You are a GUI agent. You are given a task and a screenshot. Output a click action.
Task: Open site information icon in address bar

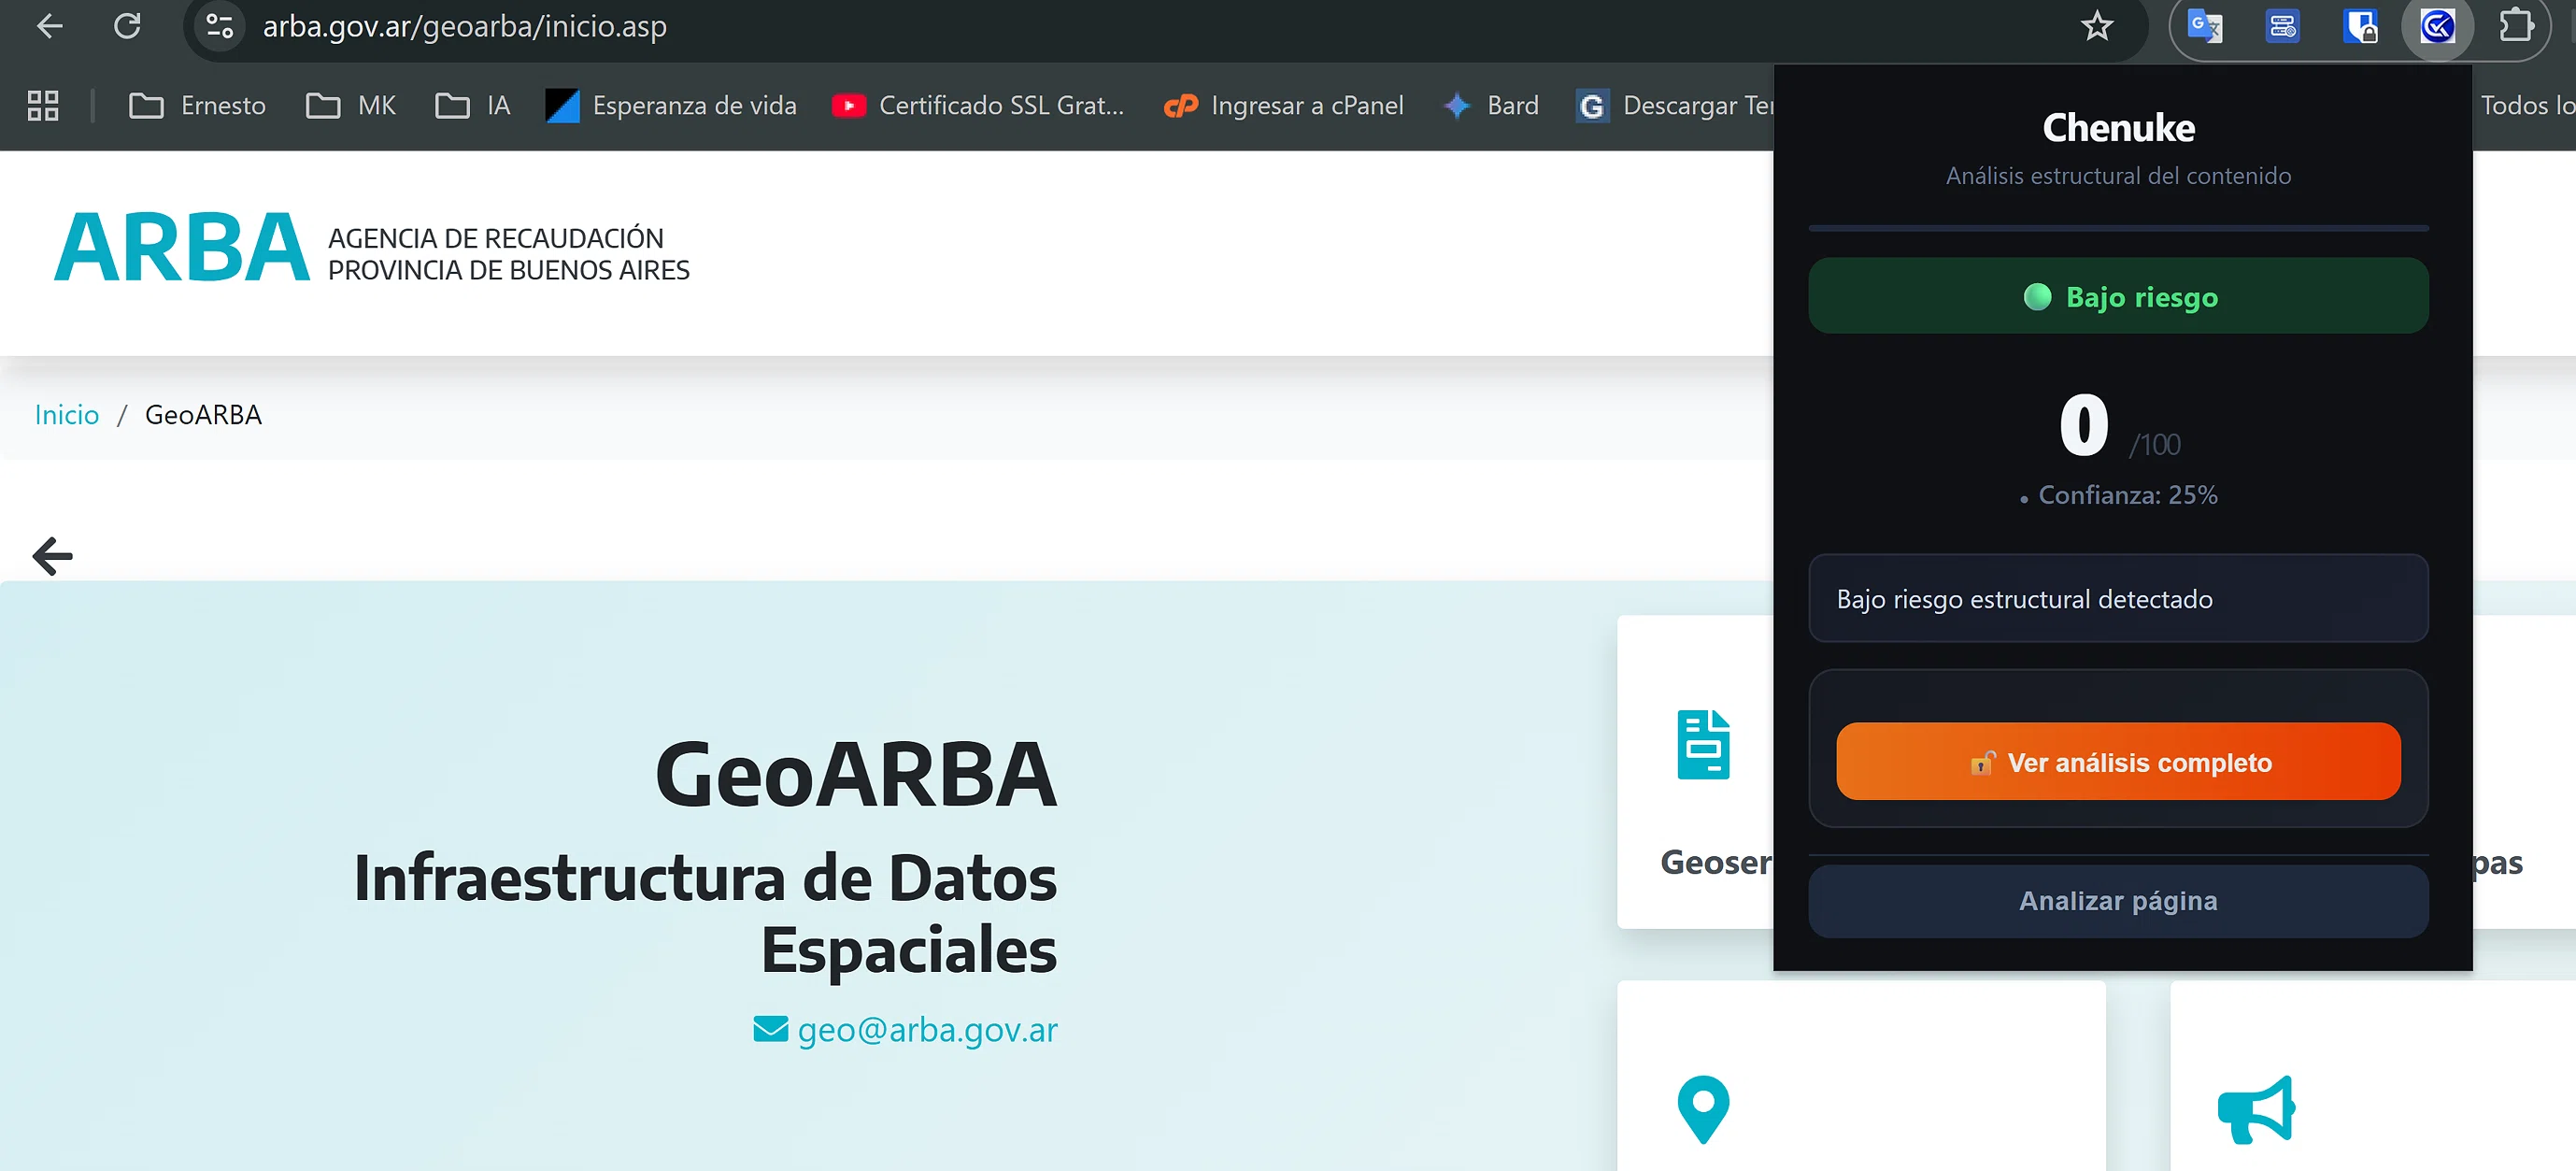click(219, 26)
